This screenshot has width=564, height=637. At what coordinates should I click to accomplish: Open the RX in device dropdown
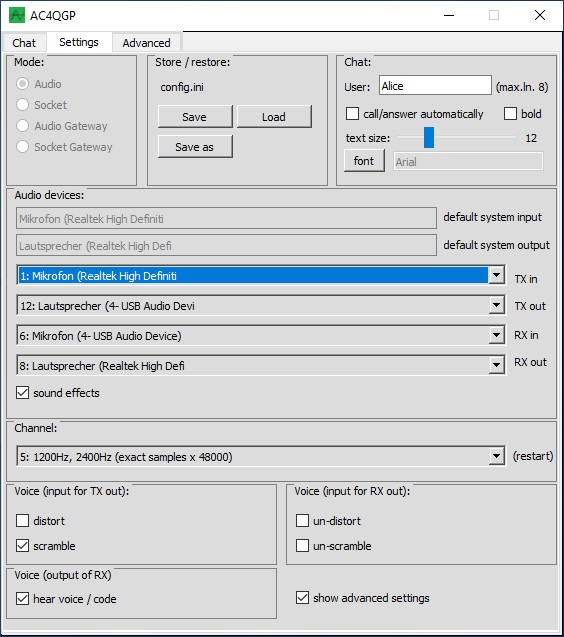click(496, 335)
